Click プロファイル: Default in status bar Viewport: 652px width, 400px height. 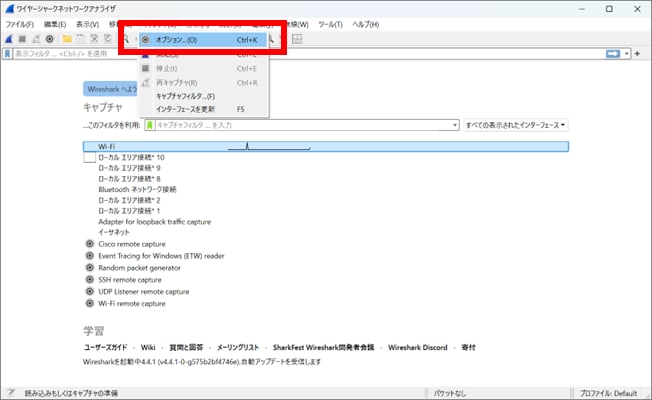[608, 393]
